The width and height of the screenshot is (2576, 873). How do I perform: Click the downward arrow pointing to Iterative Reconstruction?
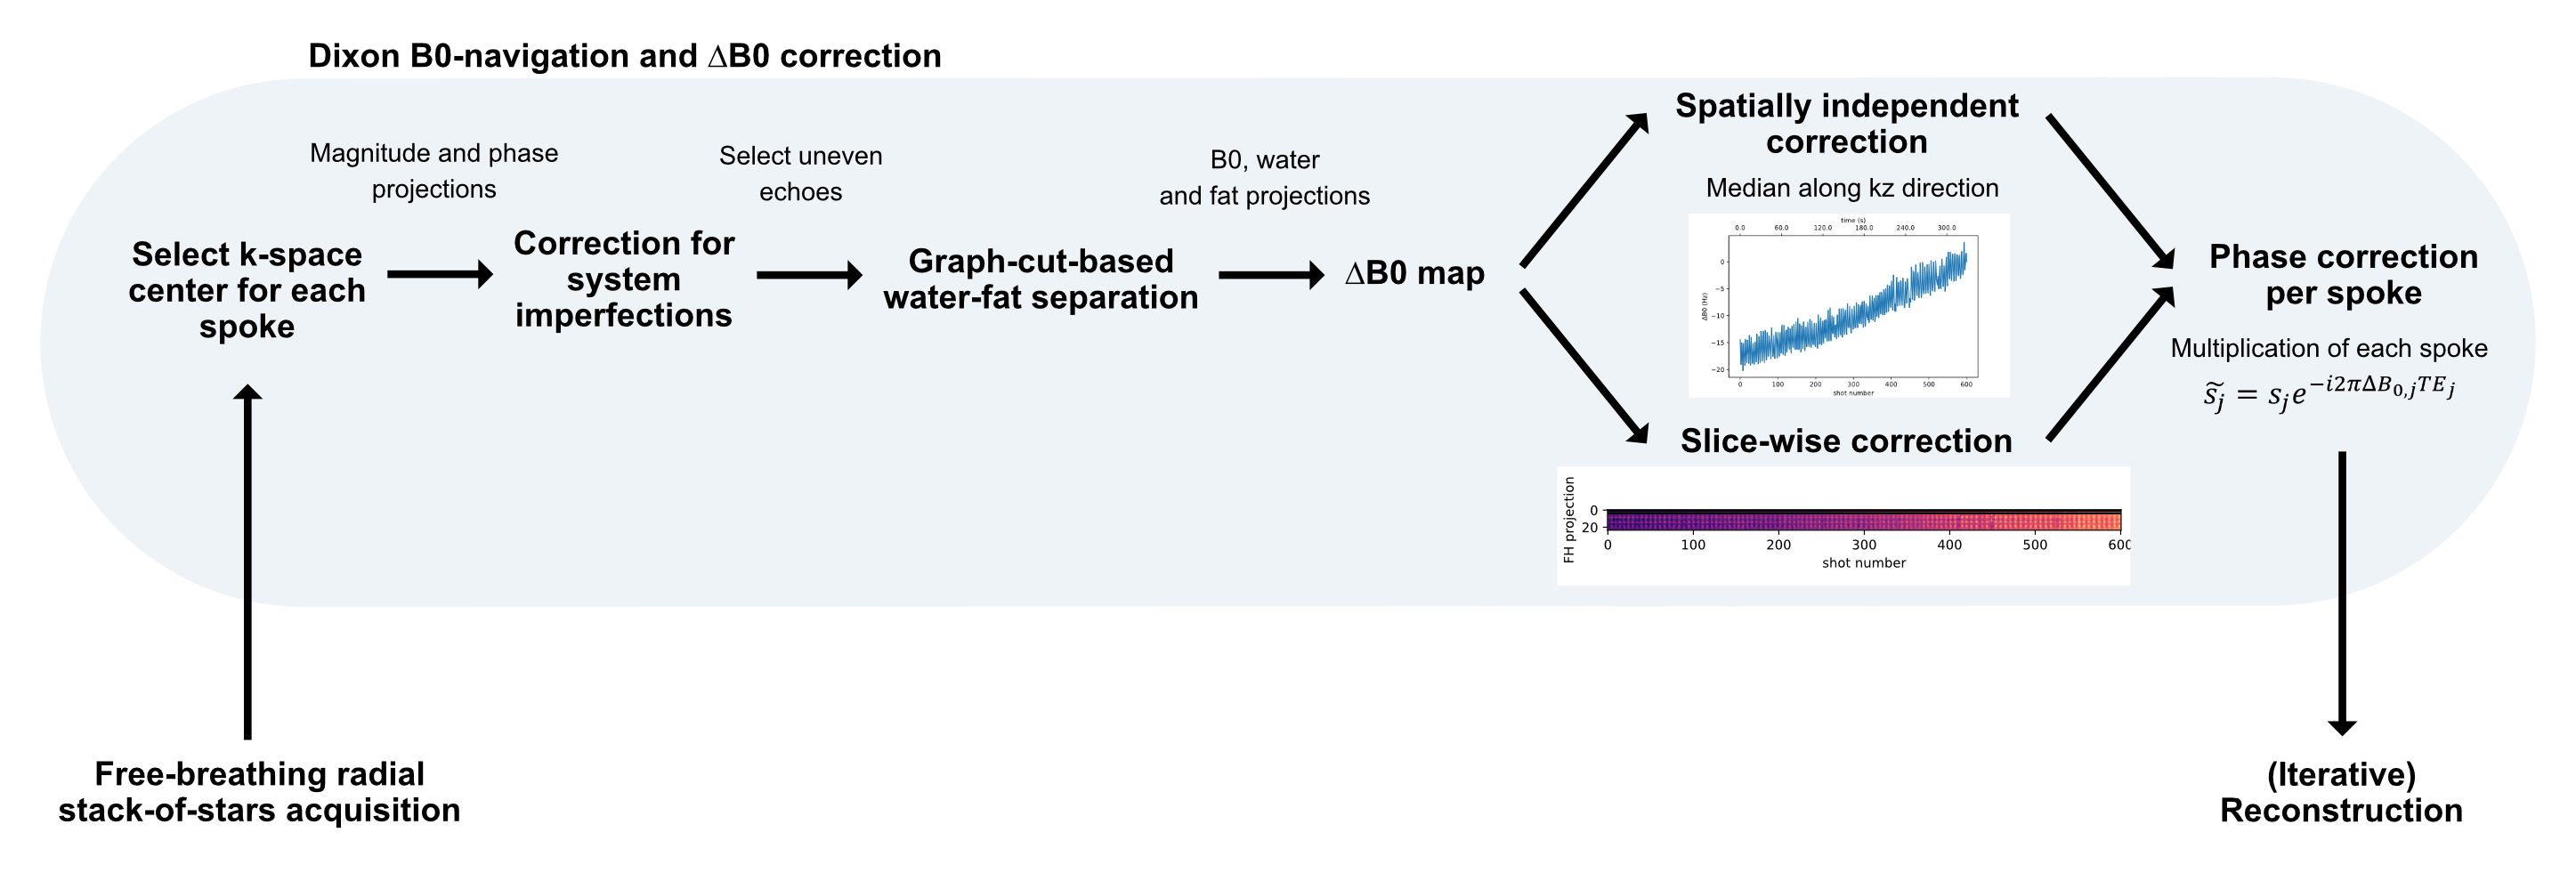point(2342,592)
